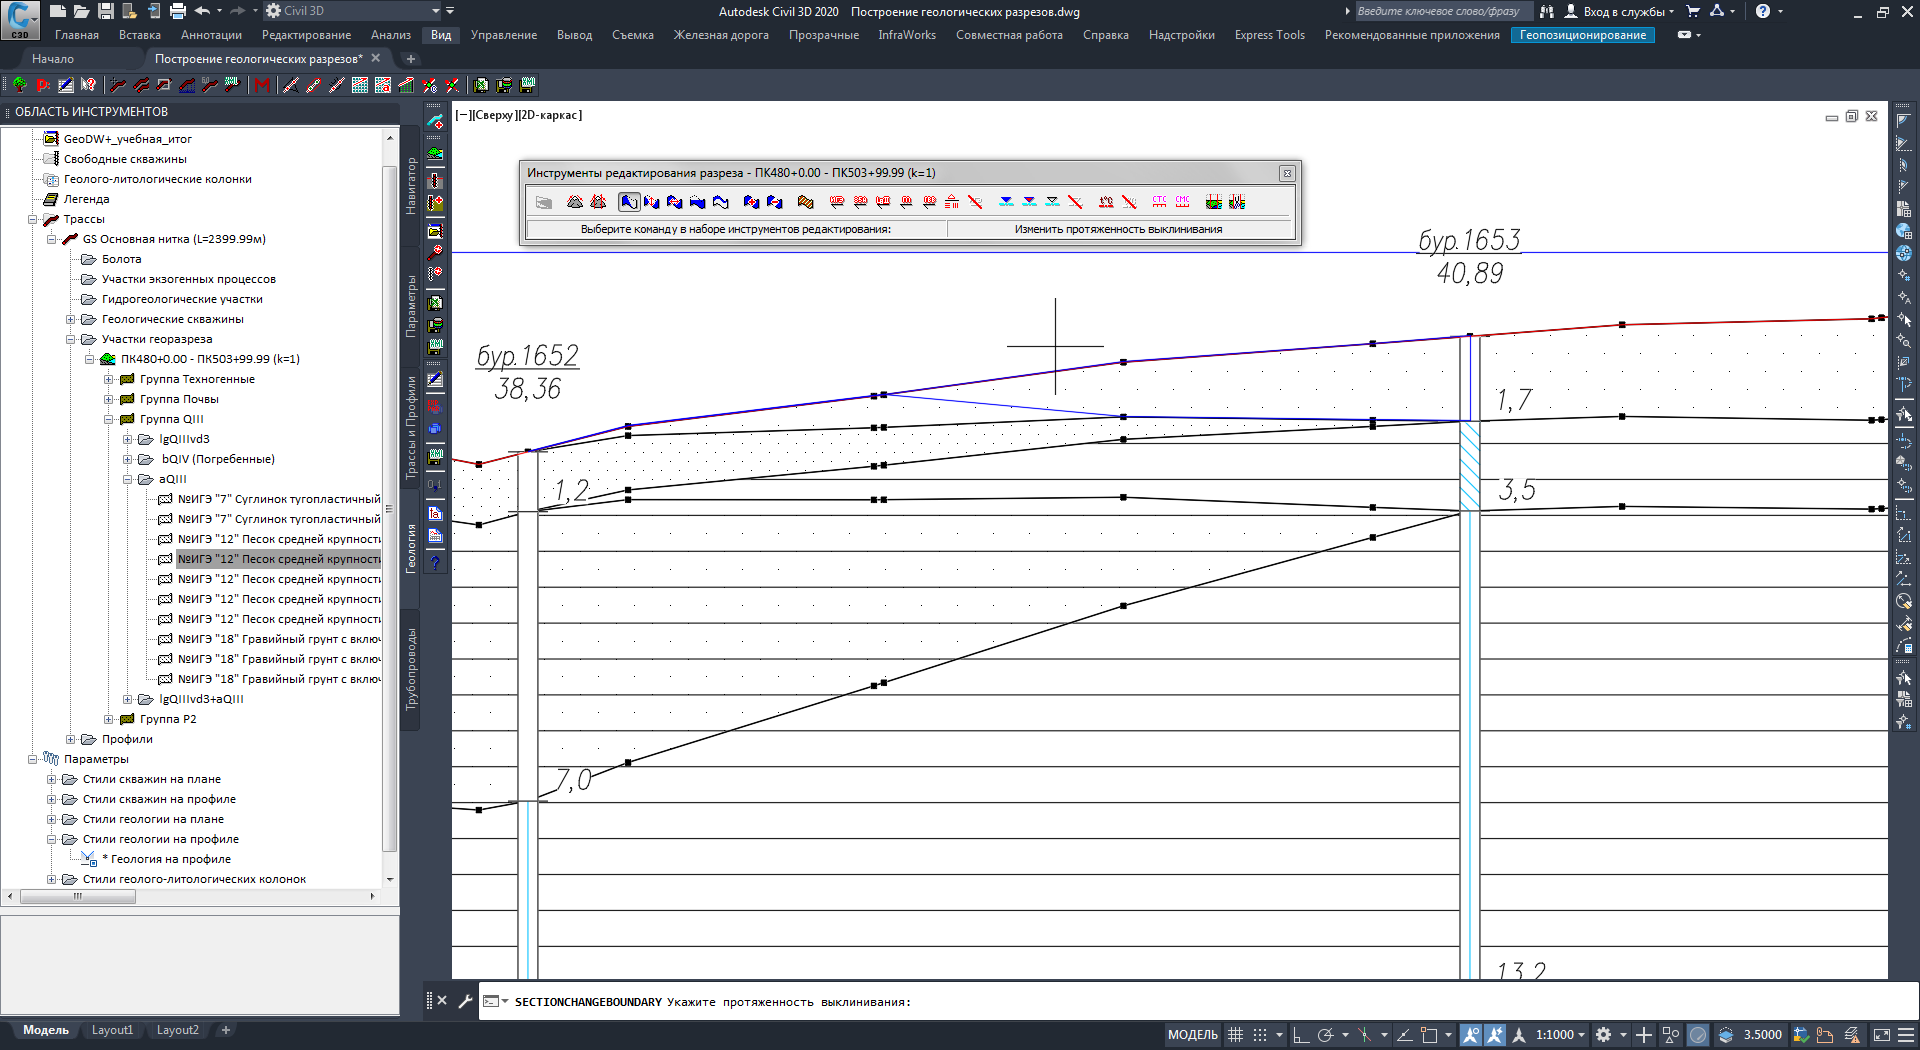Viewport: 1920px width, 1050px height.
Task: Click the Open folder icon in quick access toolbar
Action: click(81, 11)
